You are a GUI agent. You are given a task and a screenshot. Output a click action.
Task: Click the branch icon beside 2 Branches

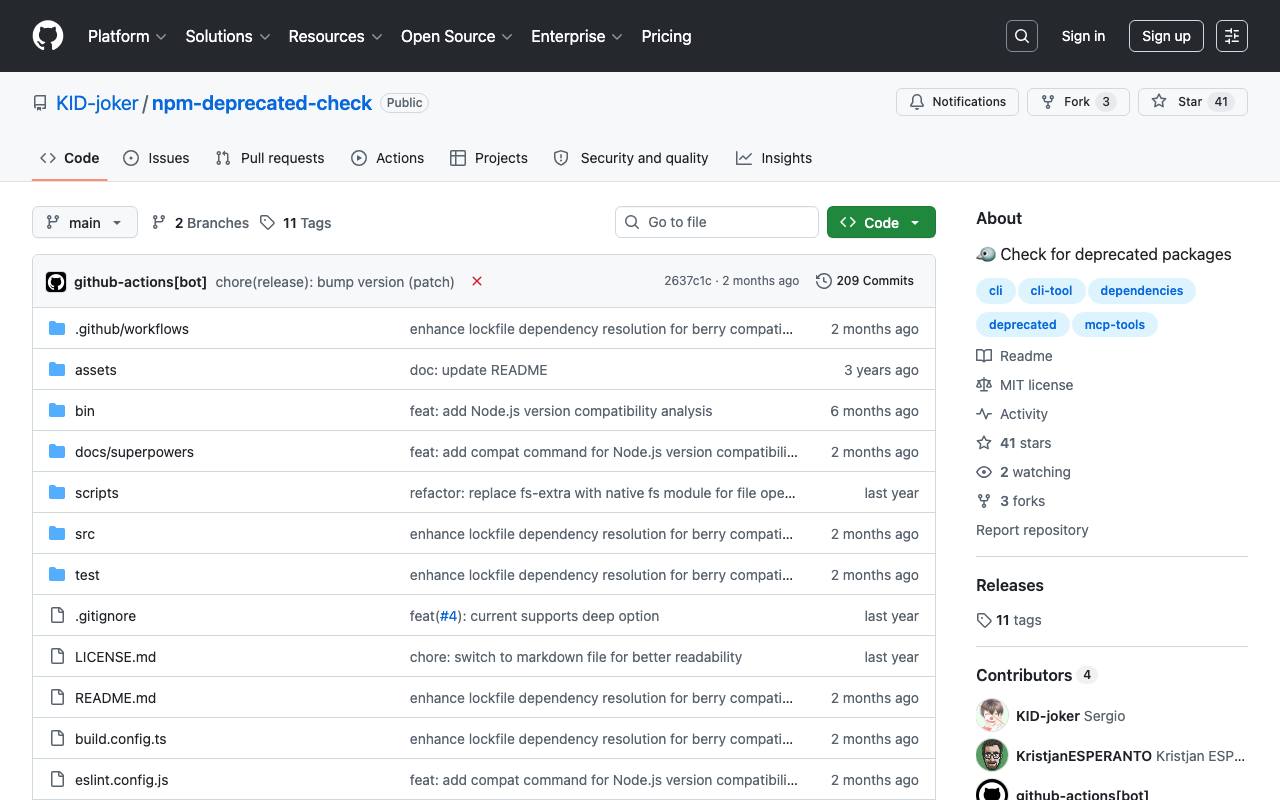tap(159, 222)
